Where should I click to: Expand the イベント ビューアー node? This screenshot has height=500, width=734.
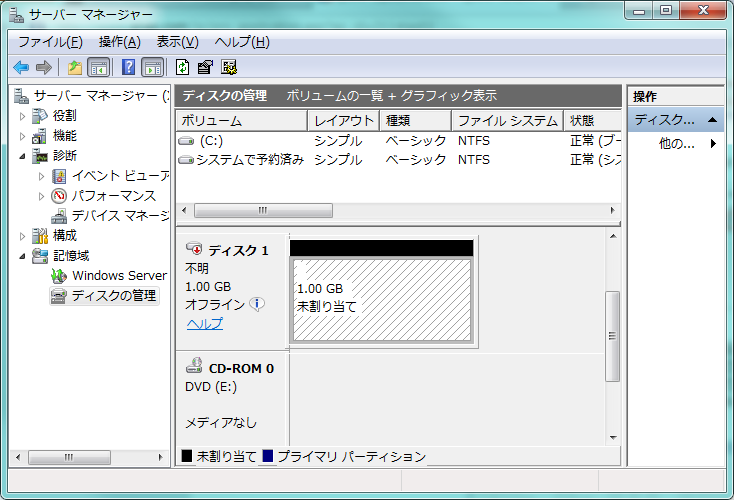click(41, 176)
